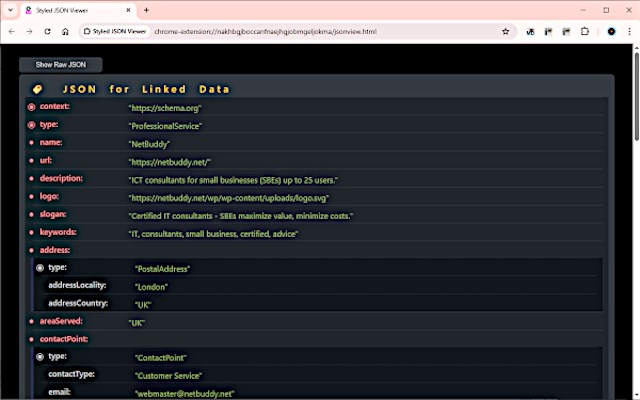Click the tag icon beside JSON for Linked Data

click(37, 89)
